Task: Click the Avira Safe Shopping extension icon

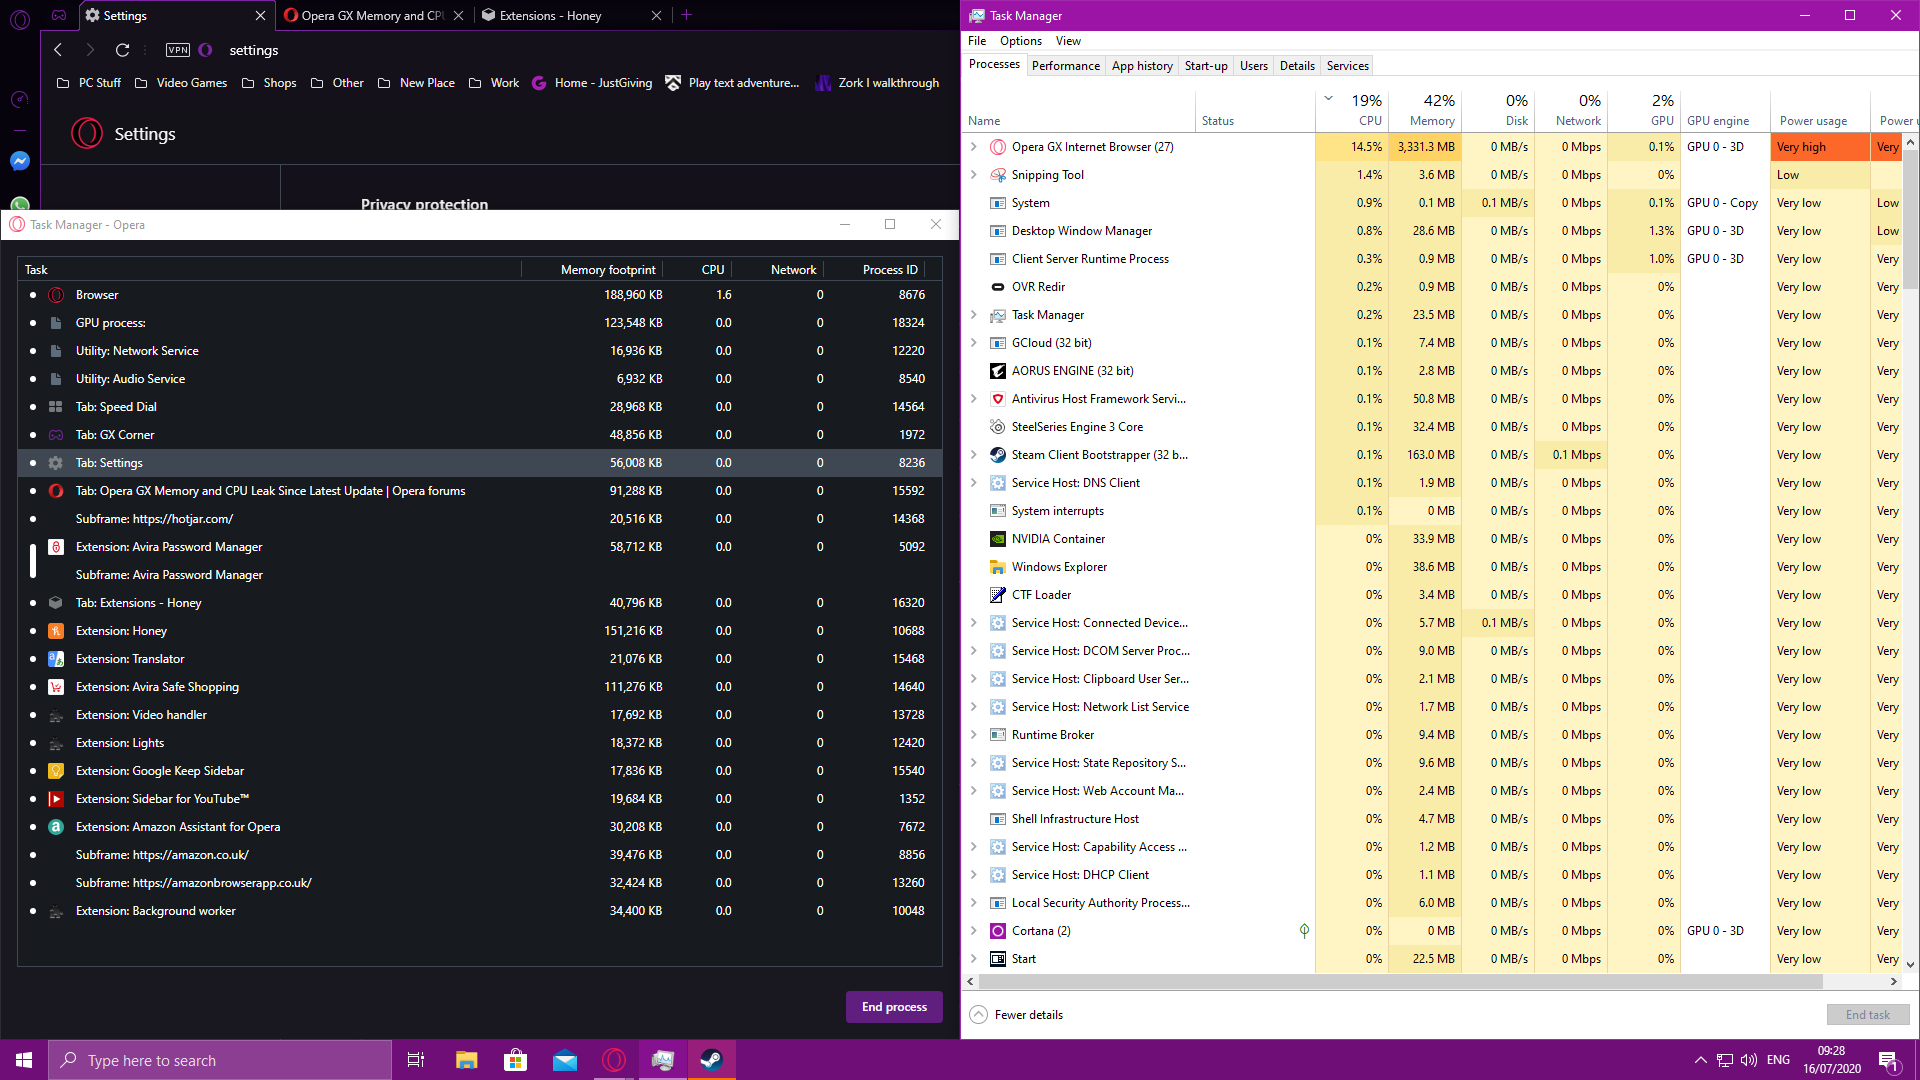Action: (x=57, y=686)
